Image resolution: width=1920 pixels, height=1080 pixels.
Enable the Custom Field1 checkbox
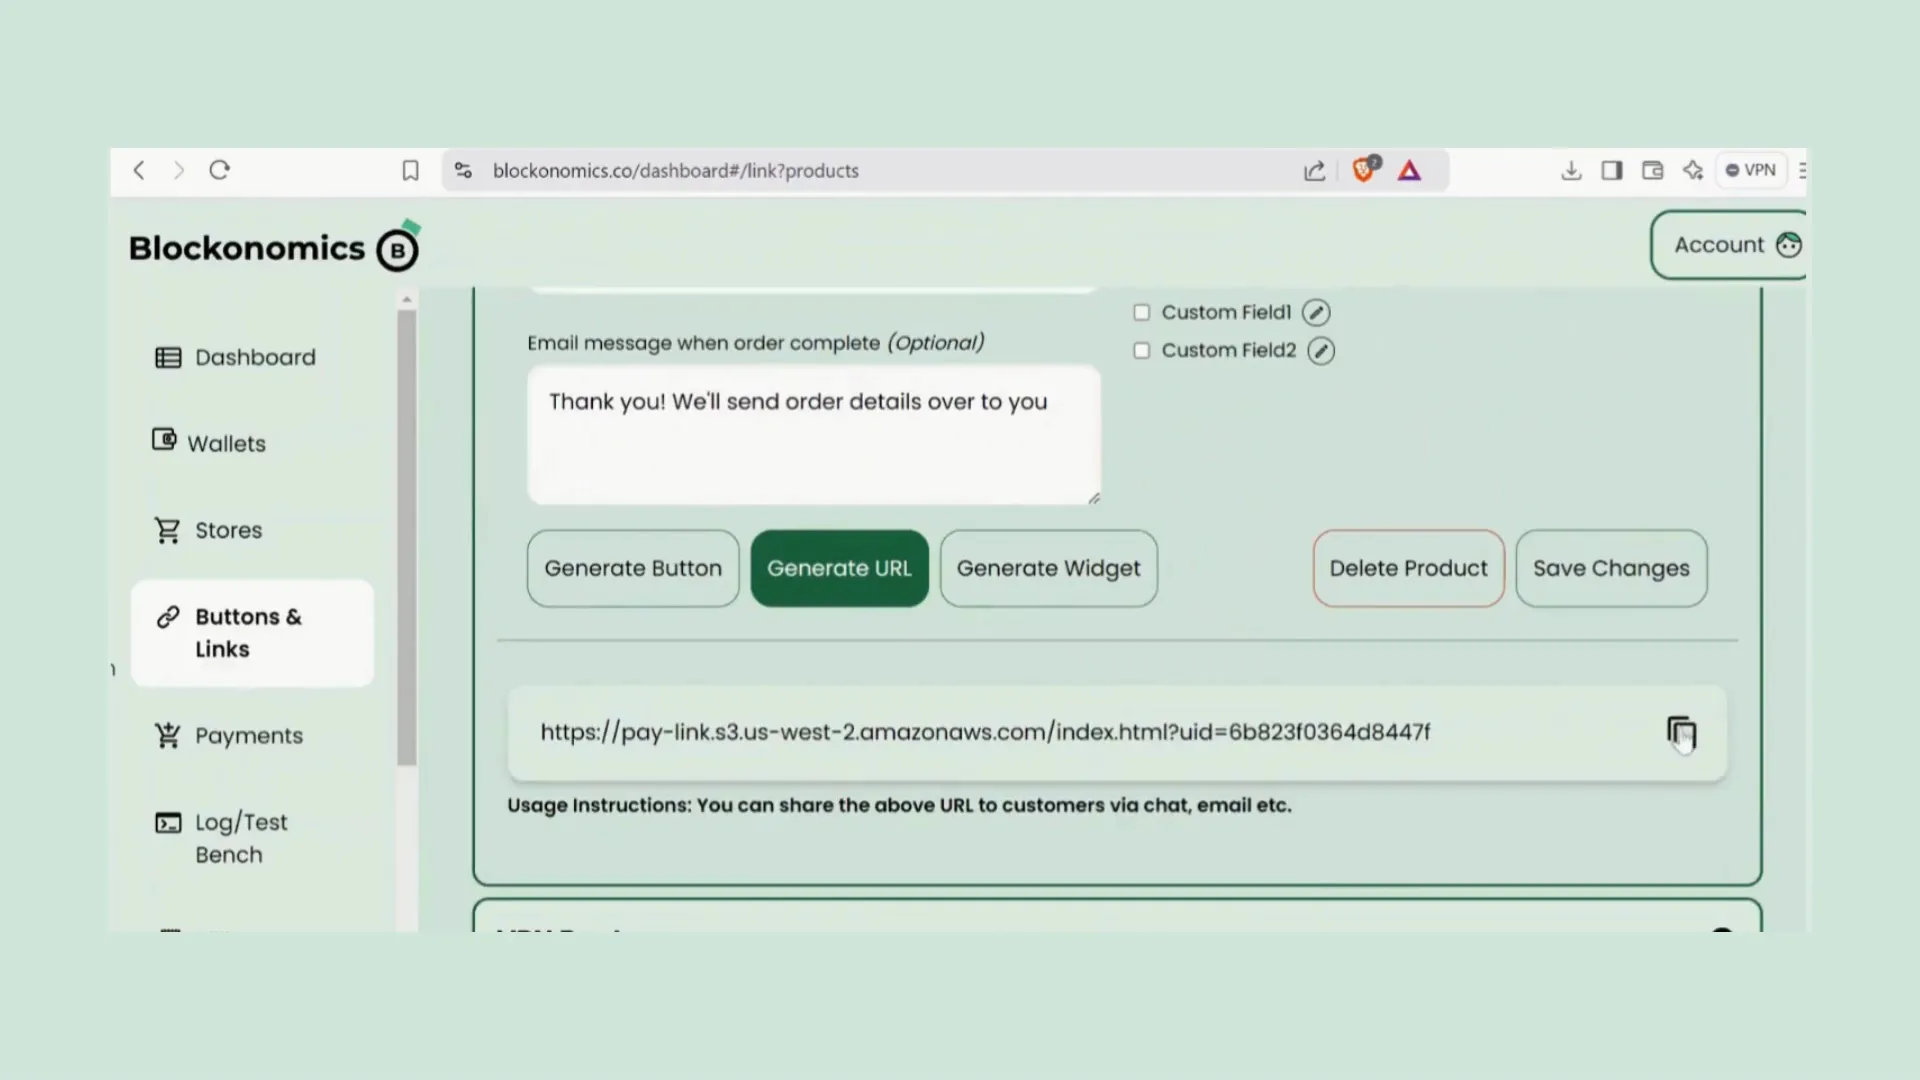1139,311
